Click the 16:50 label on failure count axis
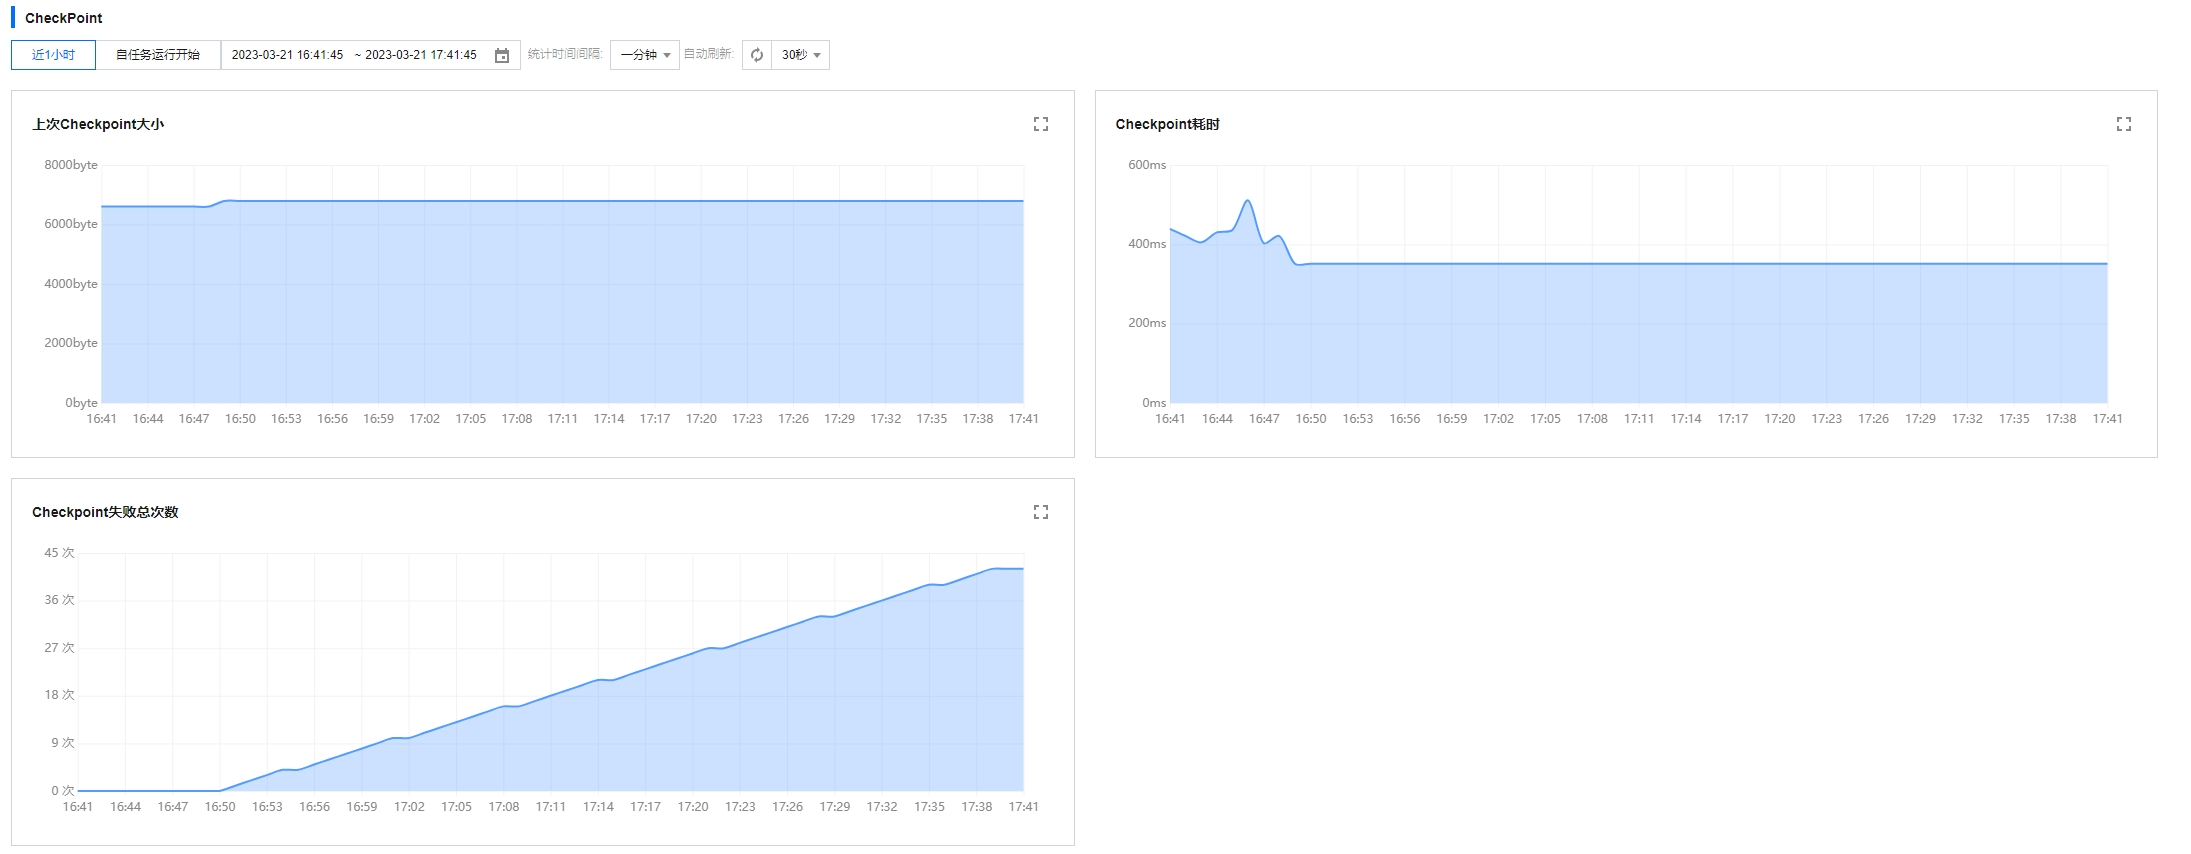 pos(220,807)
